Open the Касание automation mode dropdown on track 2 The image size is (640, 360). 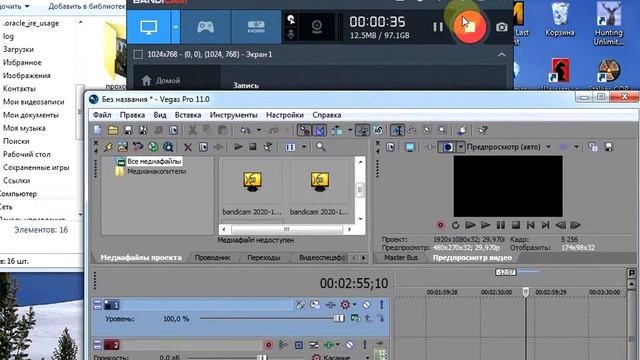[368, 357]
